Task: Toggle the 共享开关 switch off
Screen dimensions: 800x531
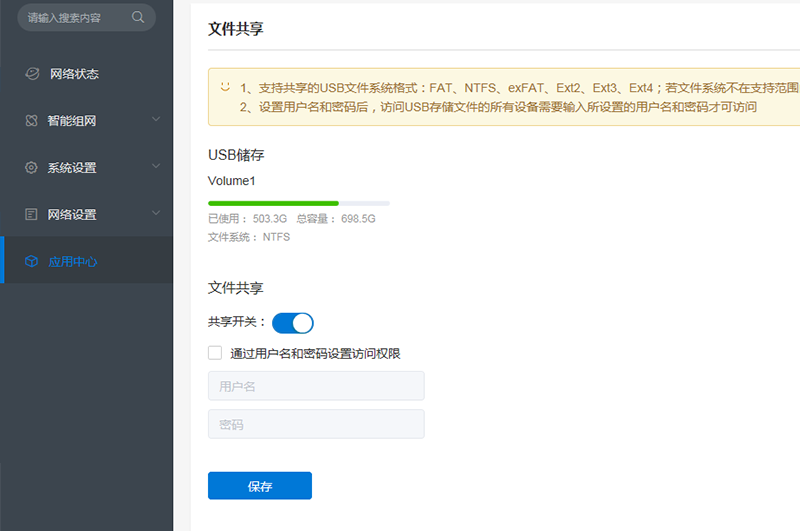Action: click(x=293, y=323)
